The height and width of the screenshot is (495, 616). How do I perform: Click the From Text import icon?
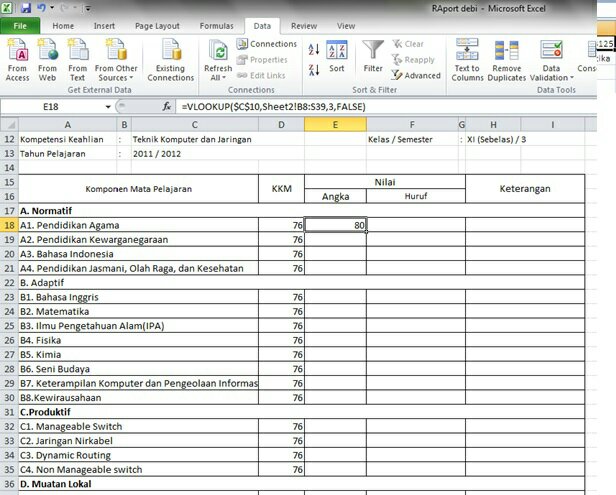(77, 59)
